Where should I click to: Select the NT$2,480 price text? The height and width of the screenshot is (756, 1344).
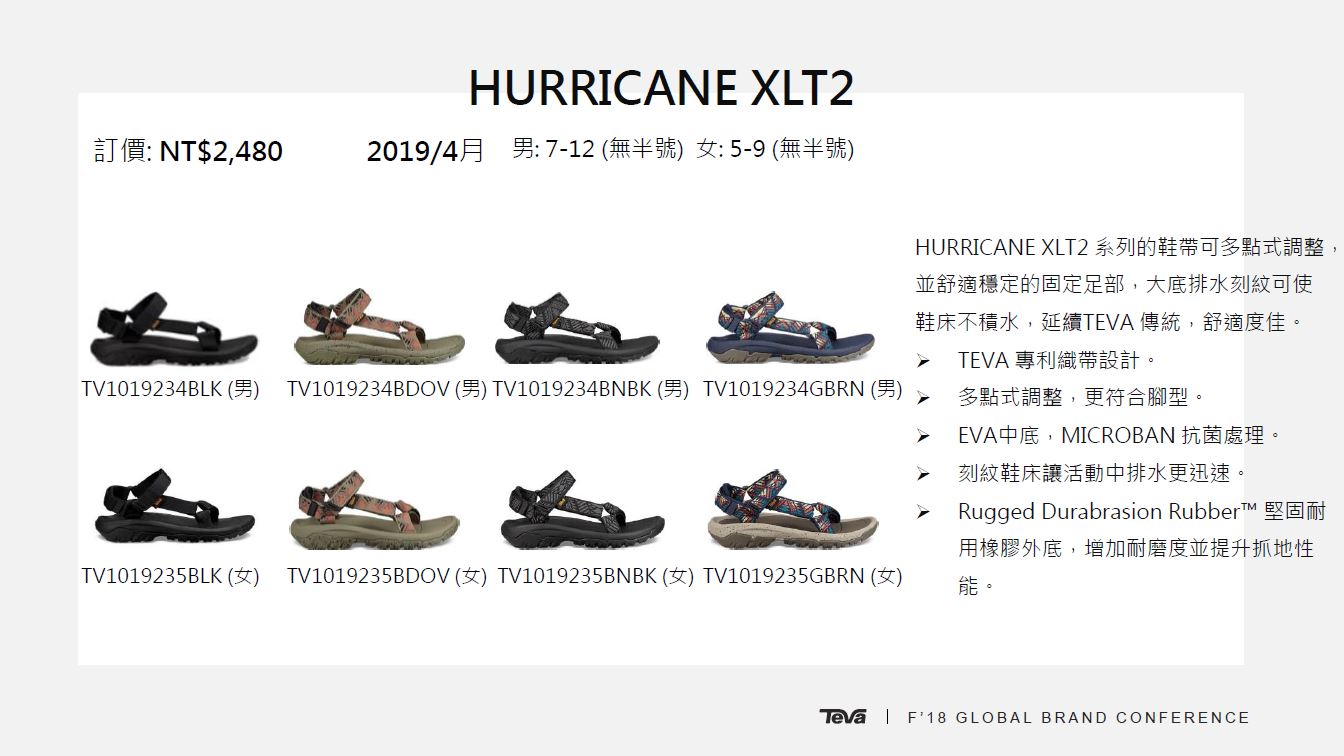221,152
